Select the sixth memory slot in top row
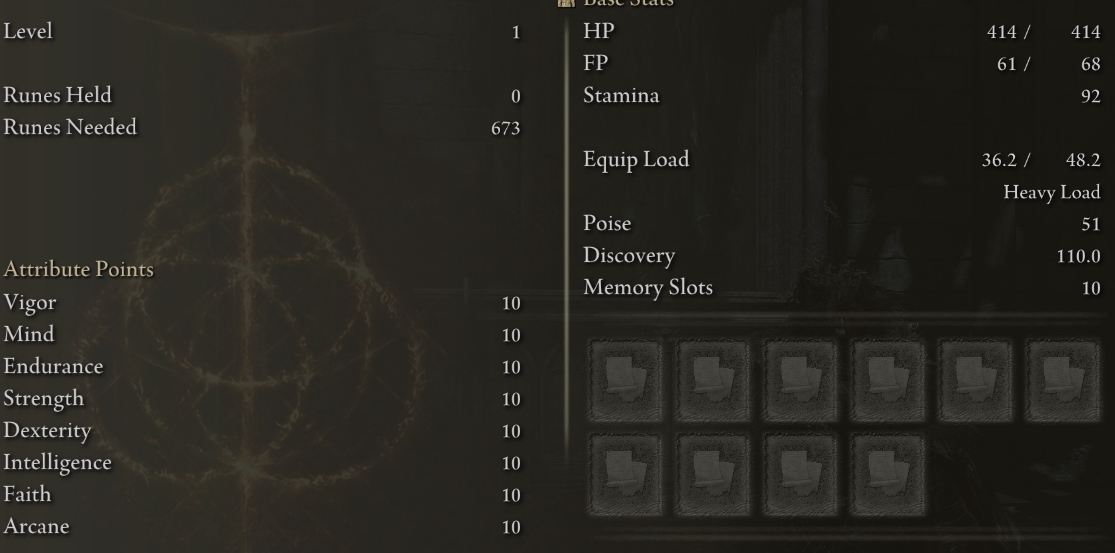The image size is (1115, 553). 1062,381
